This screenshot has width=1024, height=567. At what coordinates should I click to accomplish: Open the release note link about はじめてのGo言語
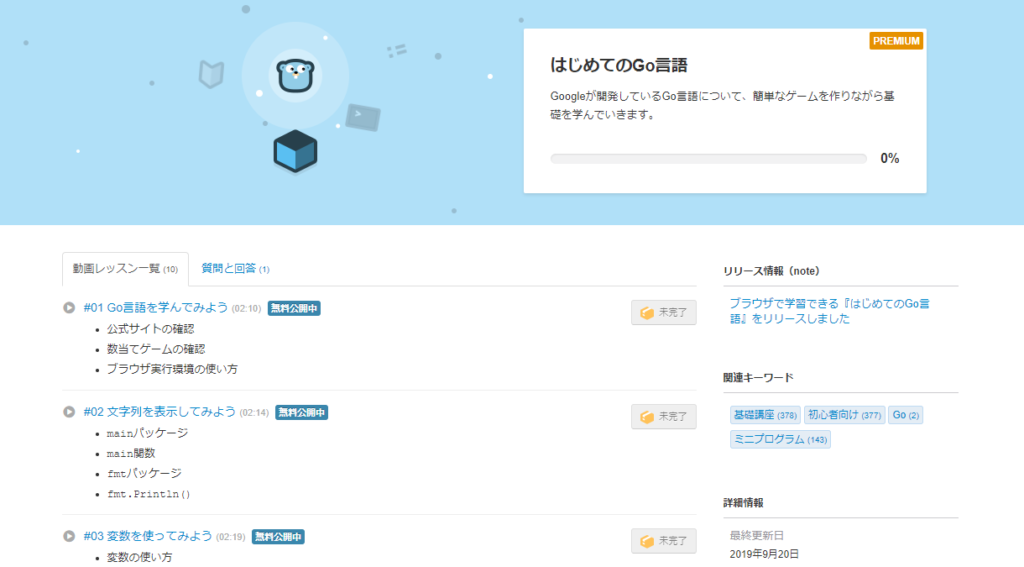coord(829,311)
